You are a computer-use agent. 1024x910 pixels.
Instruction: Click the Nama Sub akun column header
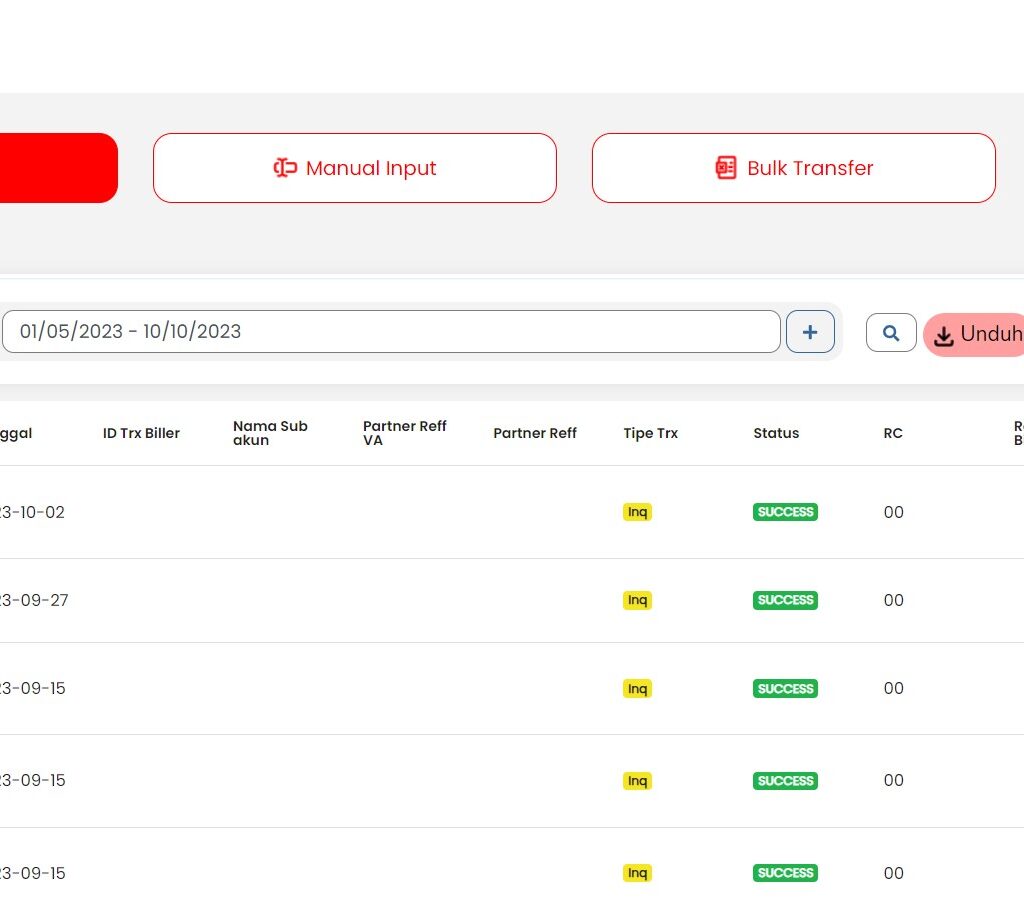click(x=270, y=433)
